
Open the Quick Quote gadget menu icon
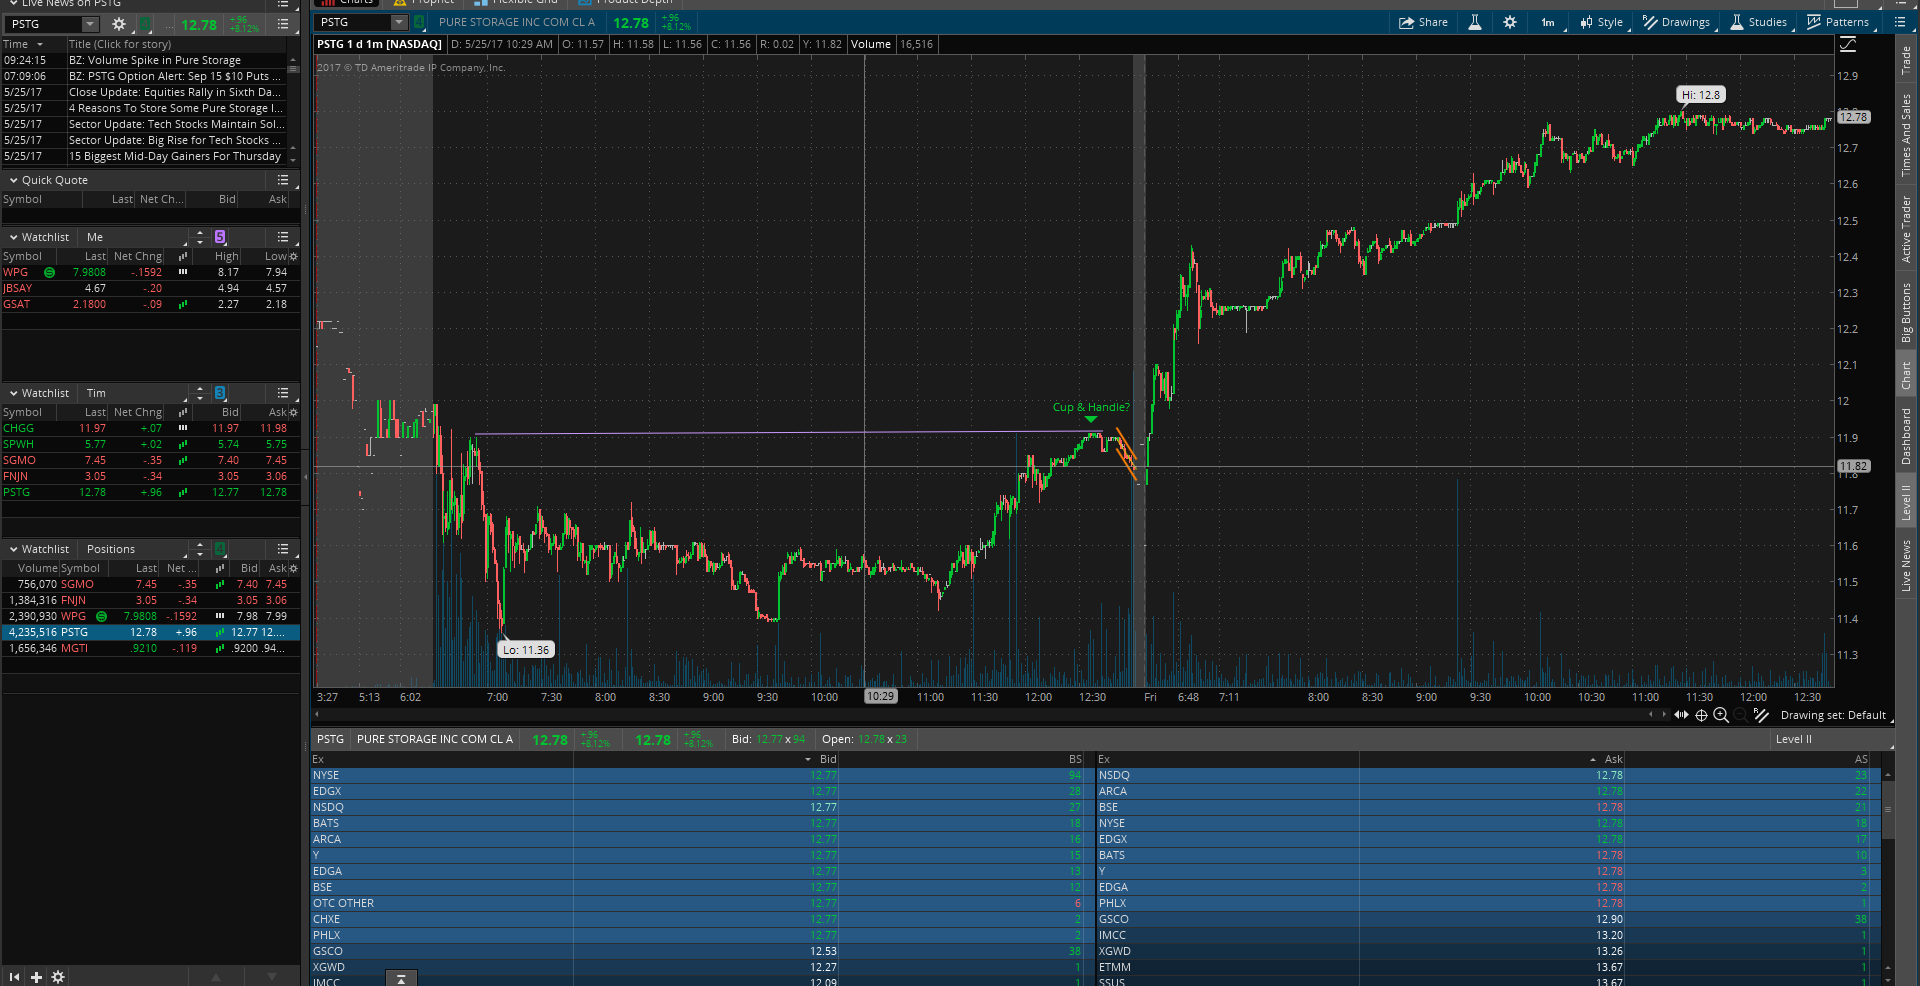tap(283, 180)
